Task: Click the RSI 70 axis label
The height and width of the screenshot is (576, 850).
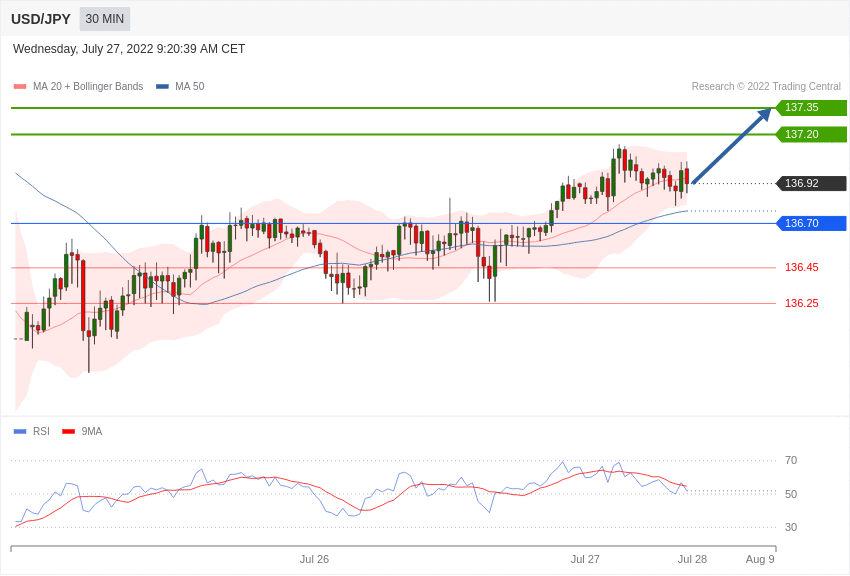Action: (791, 461)
